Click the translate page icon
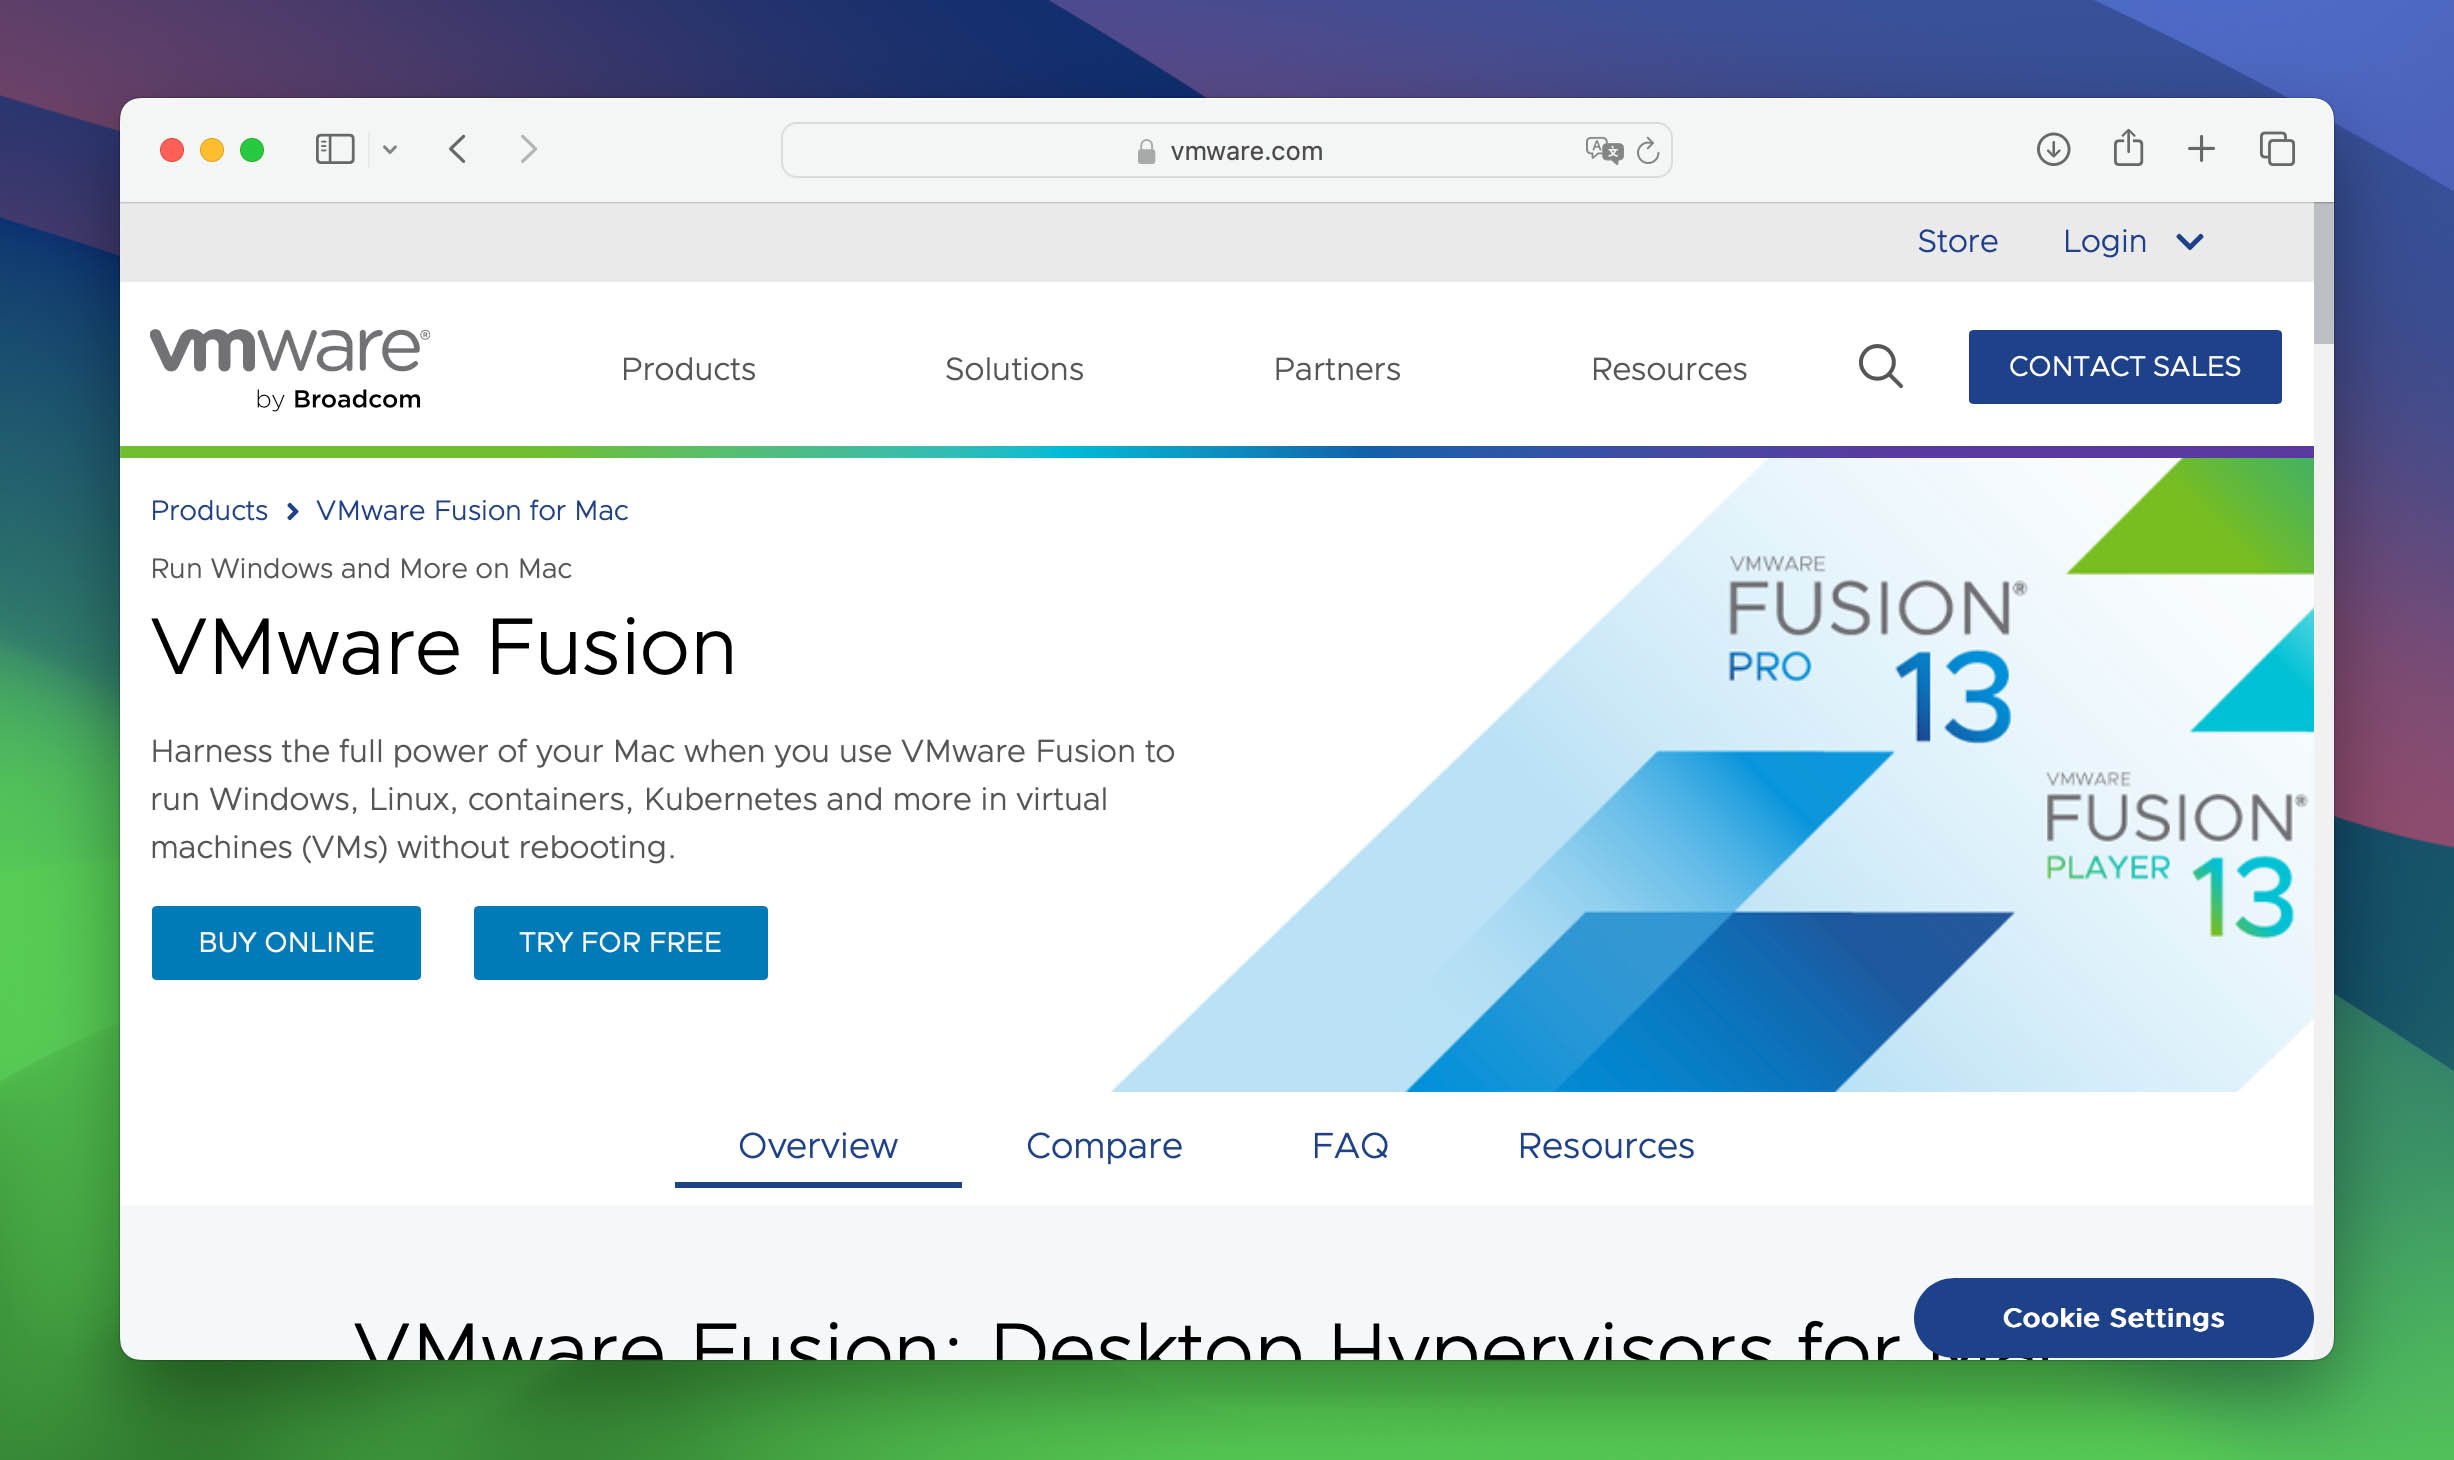Image resolution: width=2454 pixels, height=1460 pixels. 1603,150
